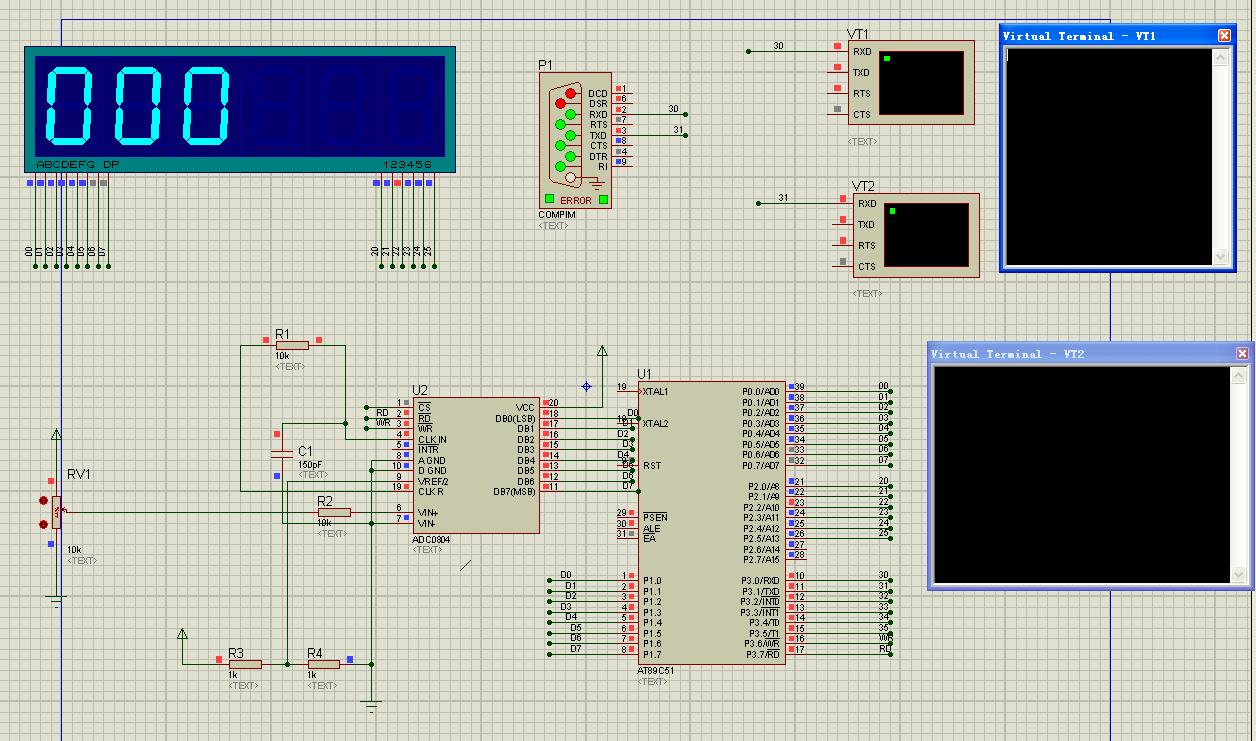1256x741 pixels.
Task: Click the VT2 component's black screen
Action: point(927,234)
